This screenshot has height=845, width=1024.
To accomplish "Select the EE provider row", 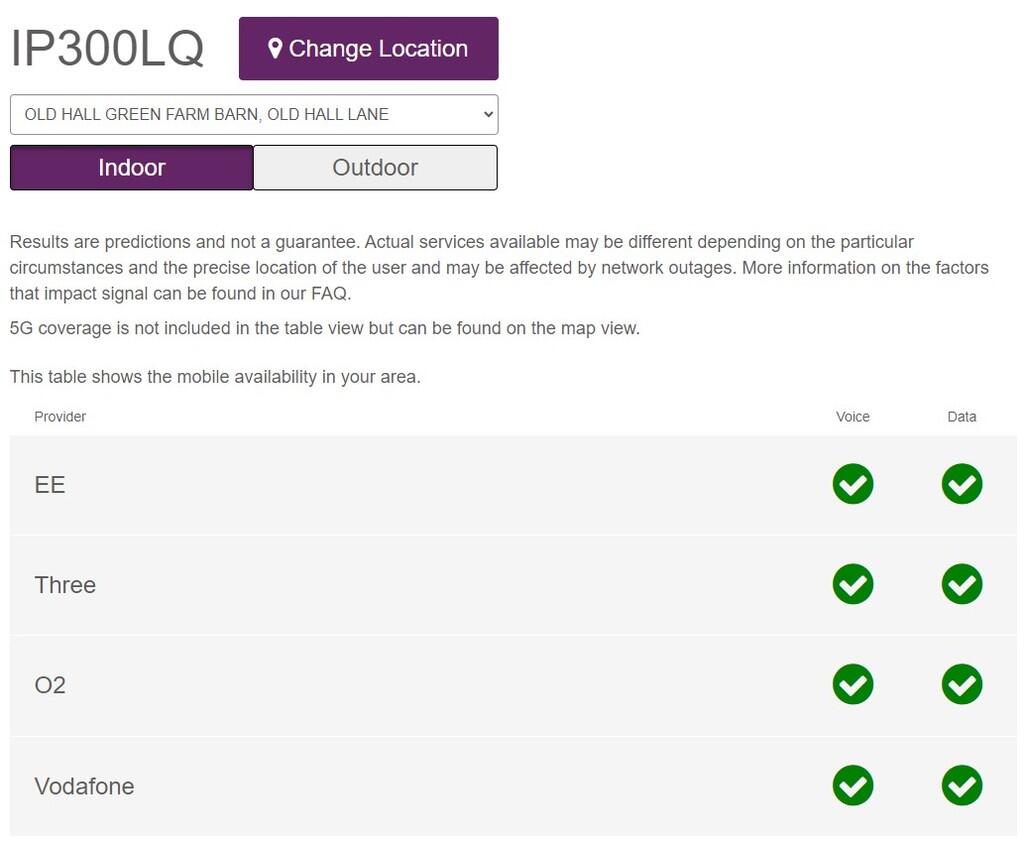I will click(x=50, y=485).
